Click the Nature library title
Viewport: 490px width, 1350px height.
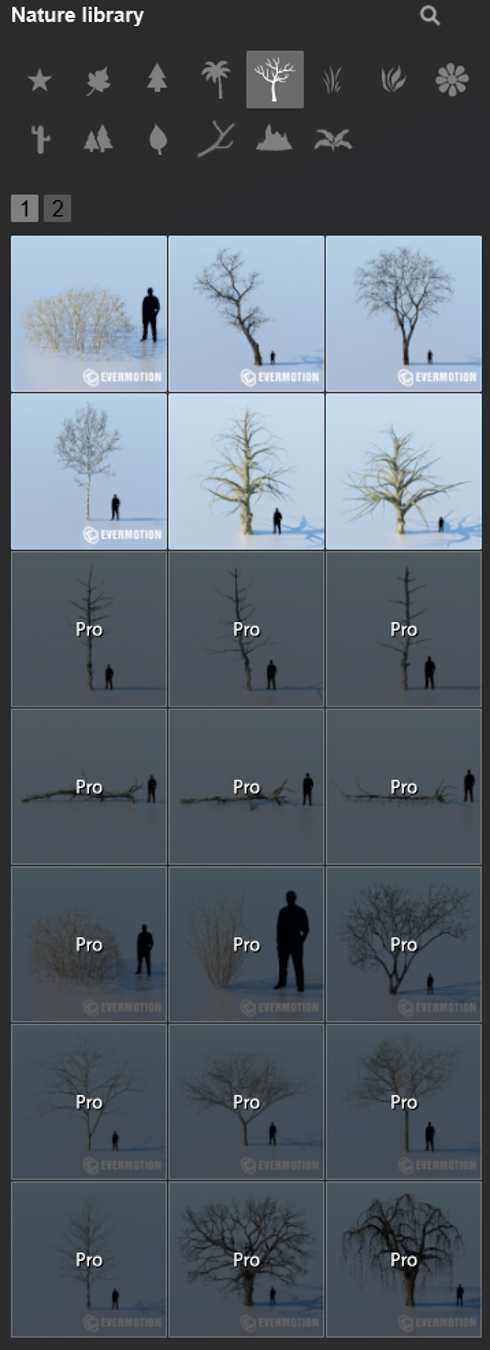77,15
